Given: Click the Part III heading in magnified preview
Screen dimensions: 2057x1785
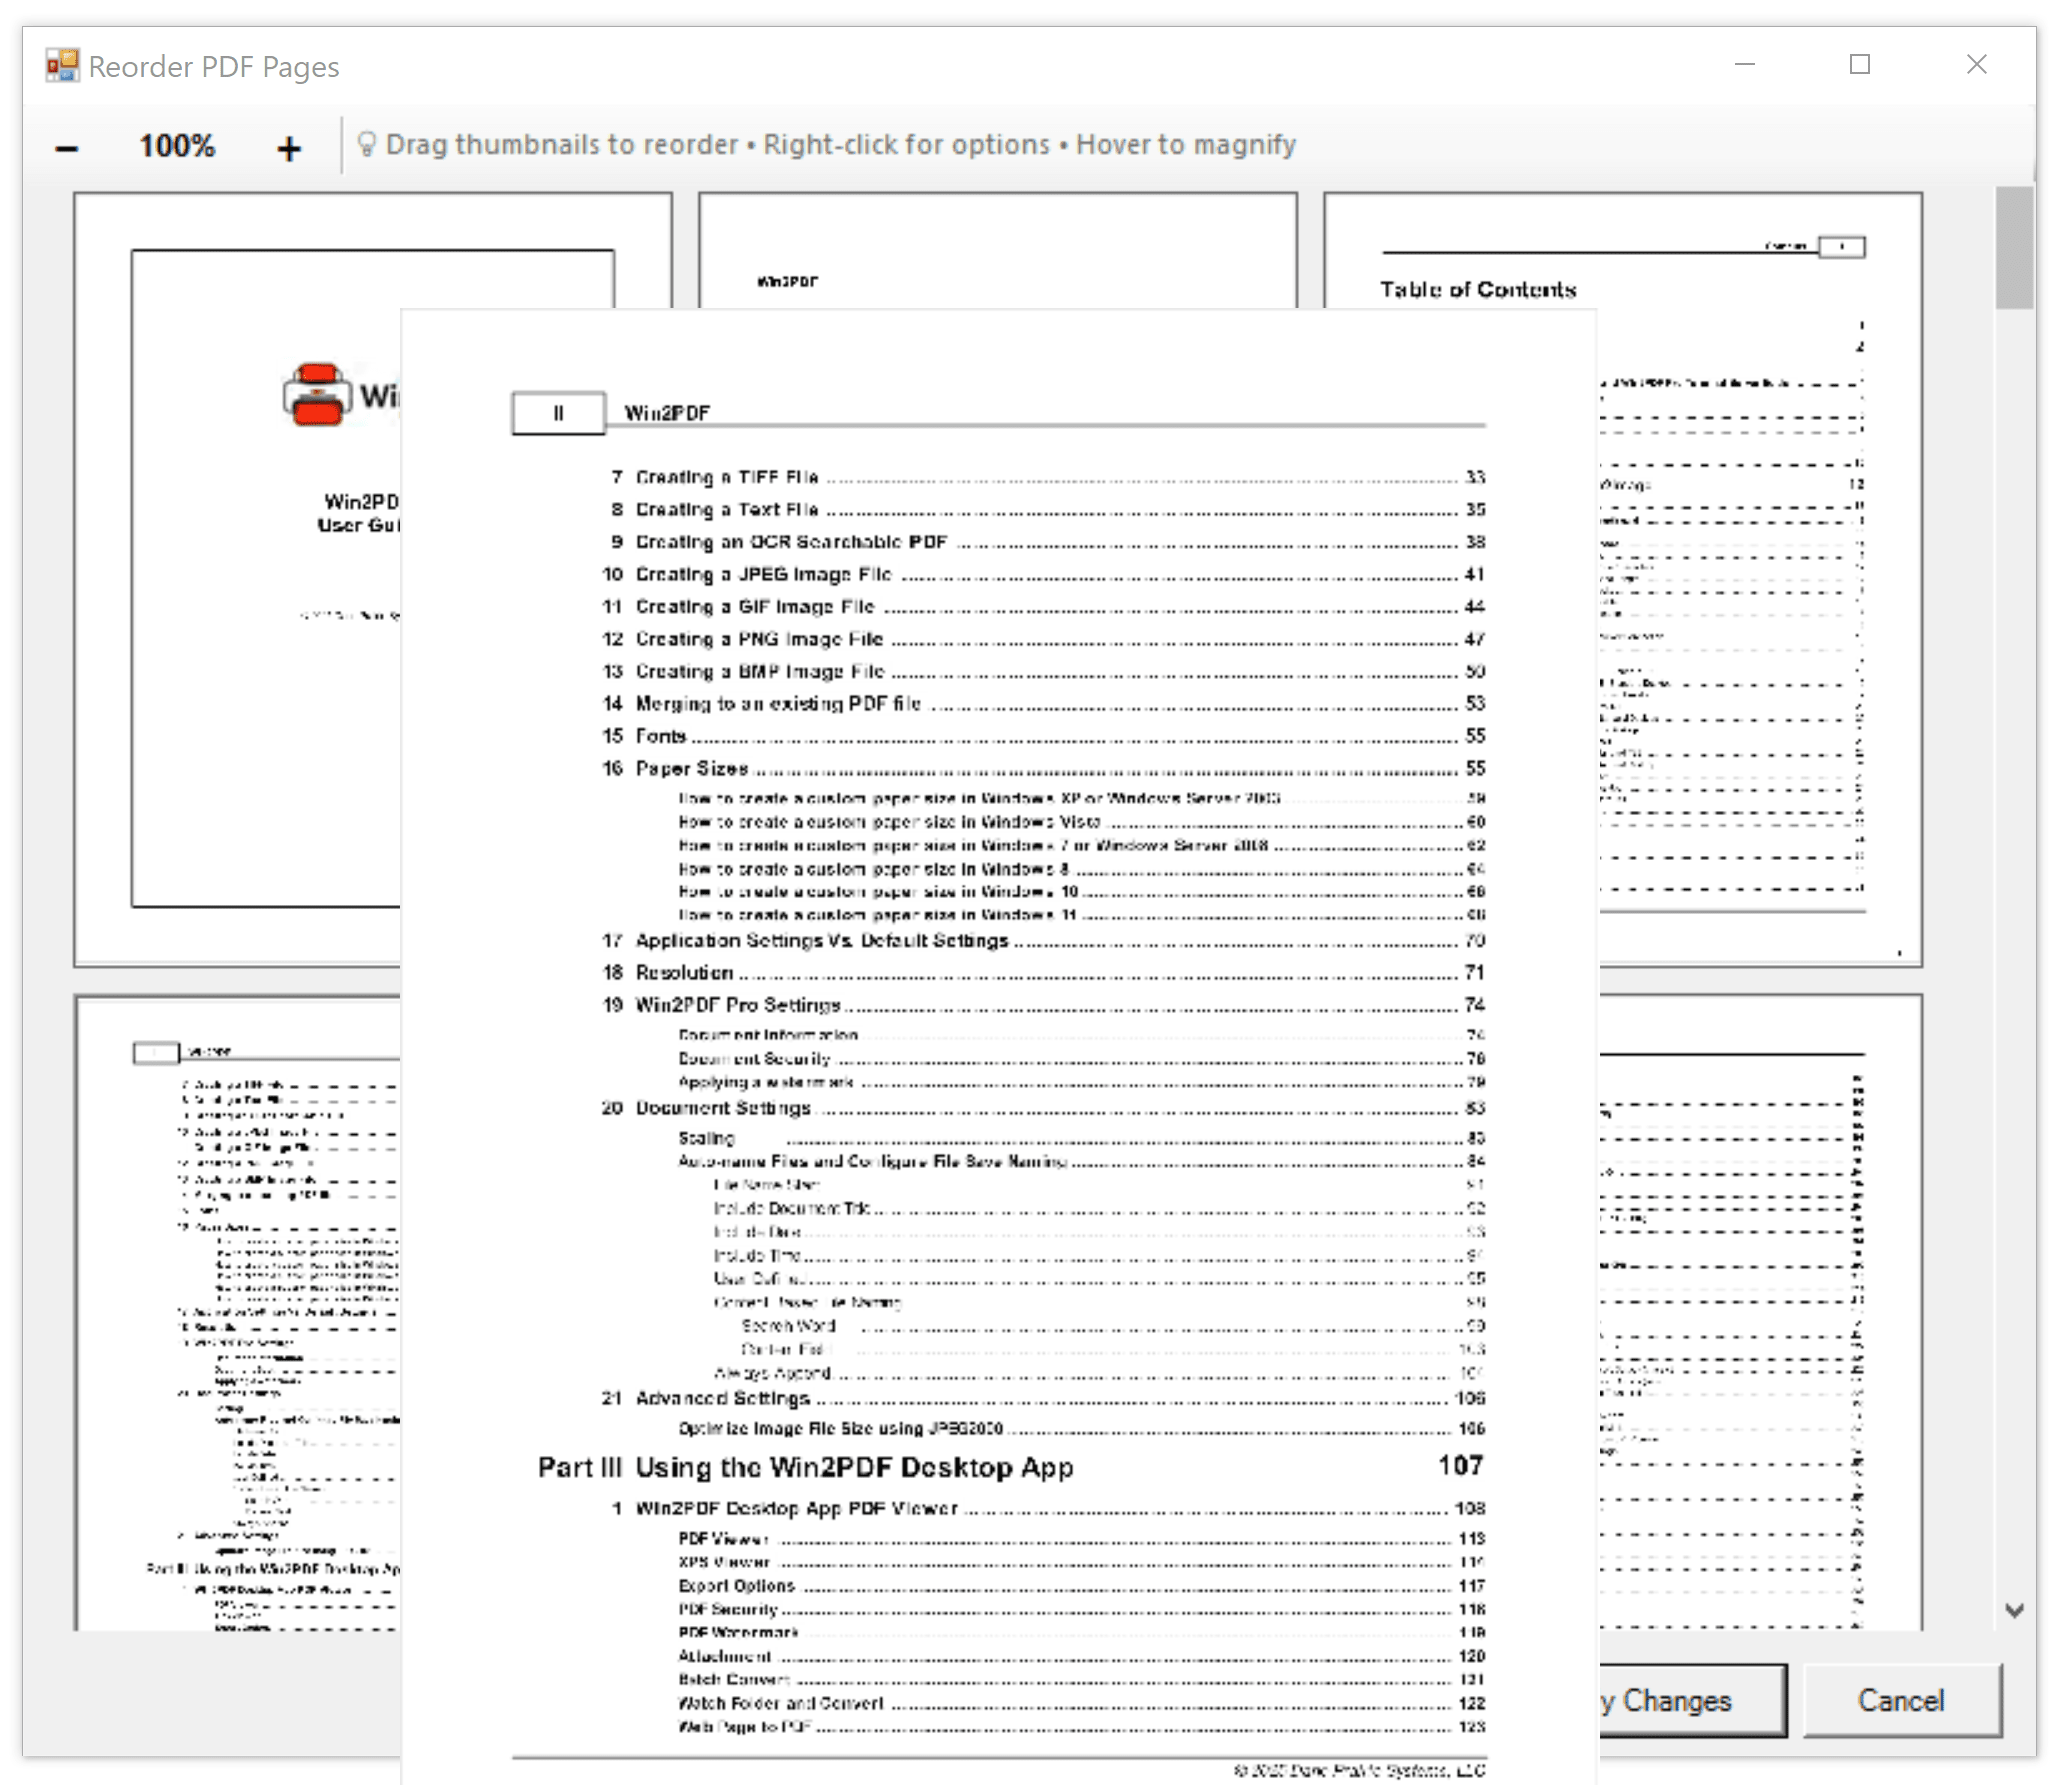Looking at the screenshot, I should pos(805,1467).
